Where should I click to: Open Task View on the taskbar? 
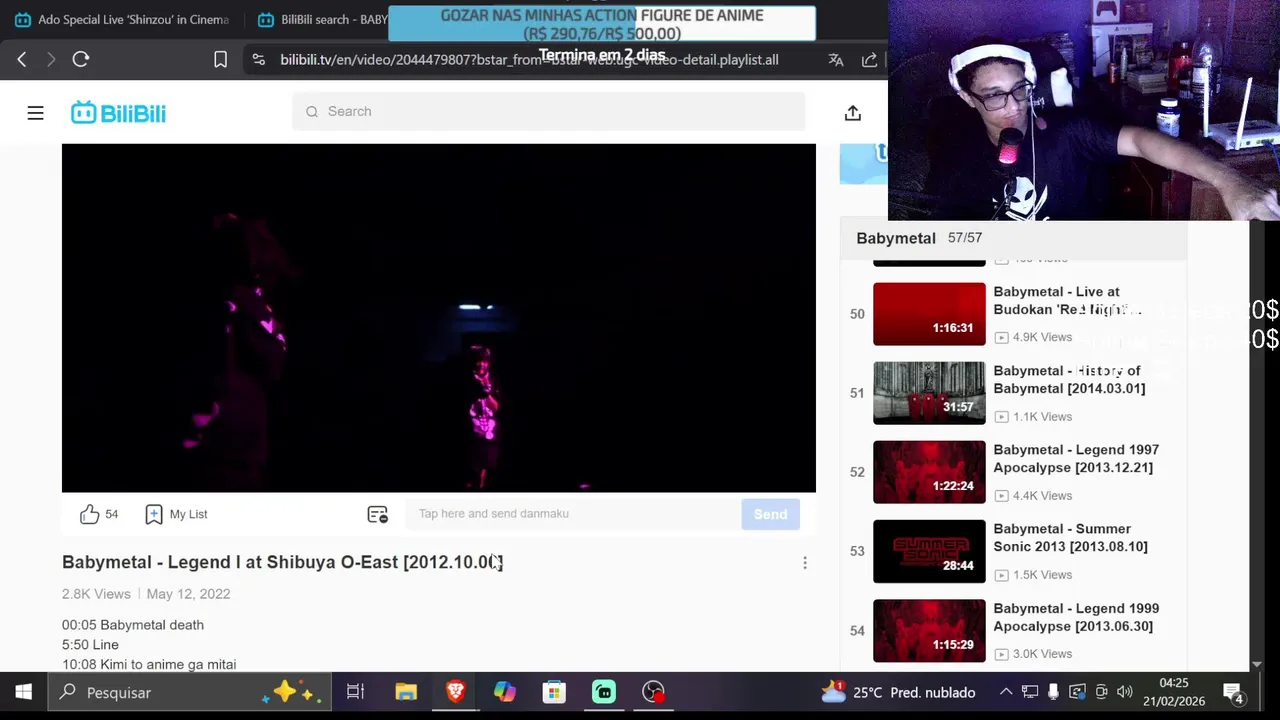[x=355, y=692]
